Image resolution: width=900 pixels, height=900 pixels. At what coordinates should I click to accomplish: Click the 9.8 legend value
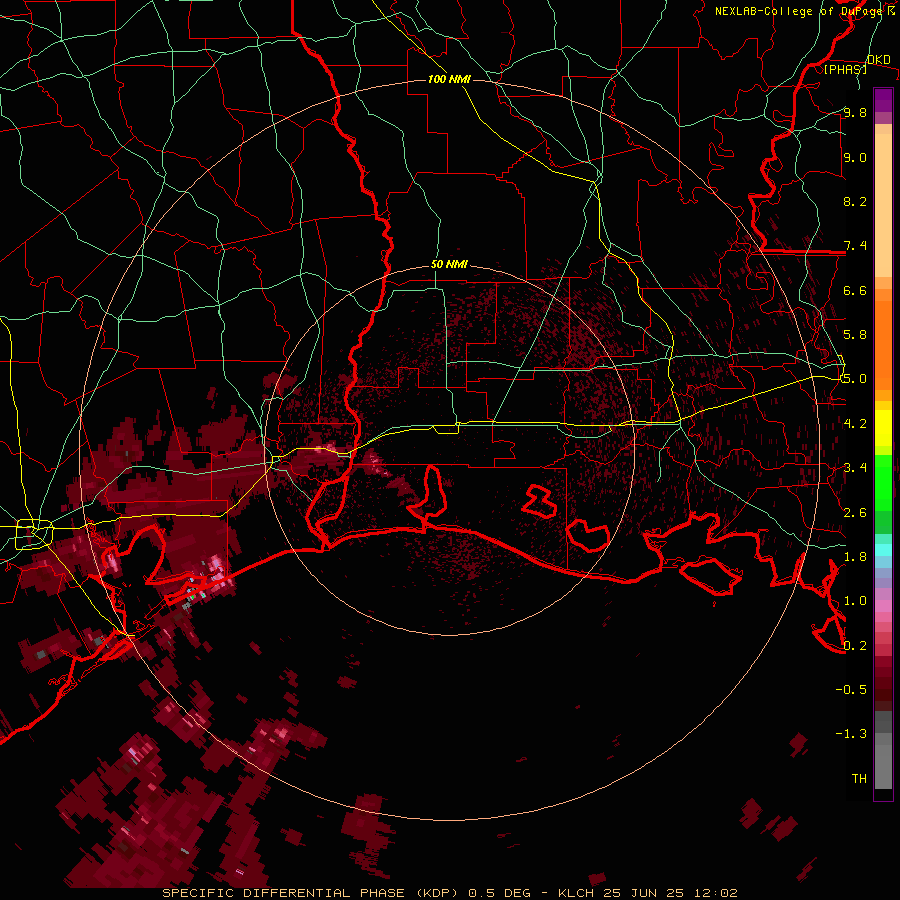(x=855, y=113)
